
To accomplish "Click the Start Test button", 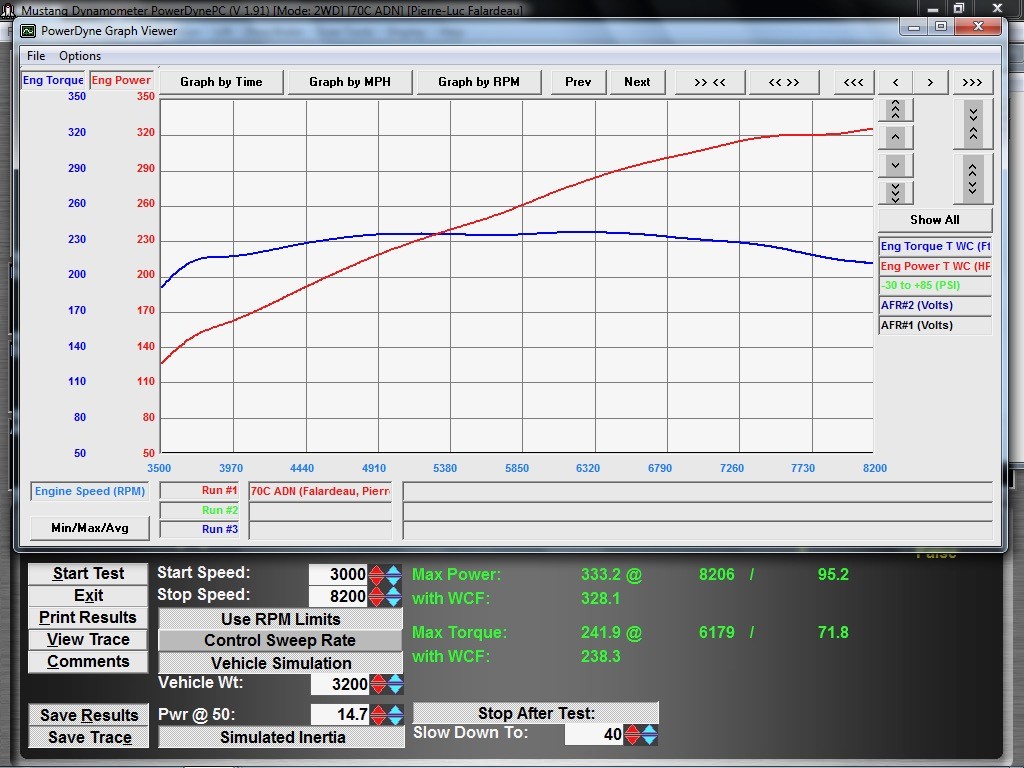I will tap(88, 573).
